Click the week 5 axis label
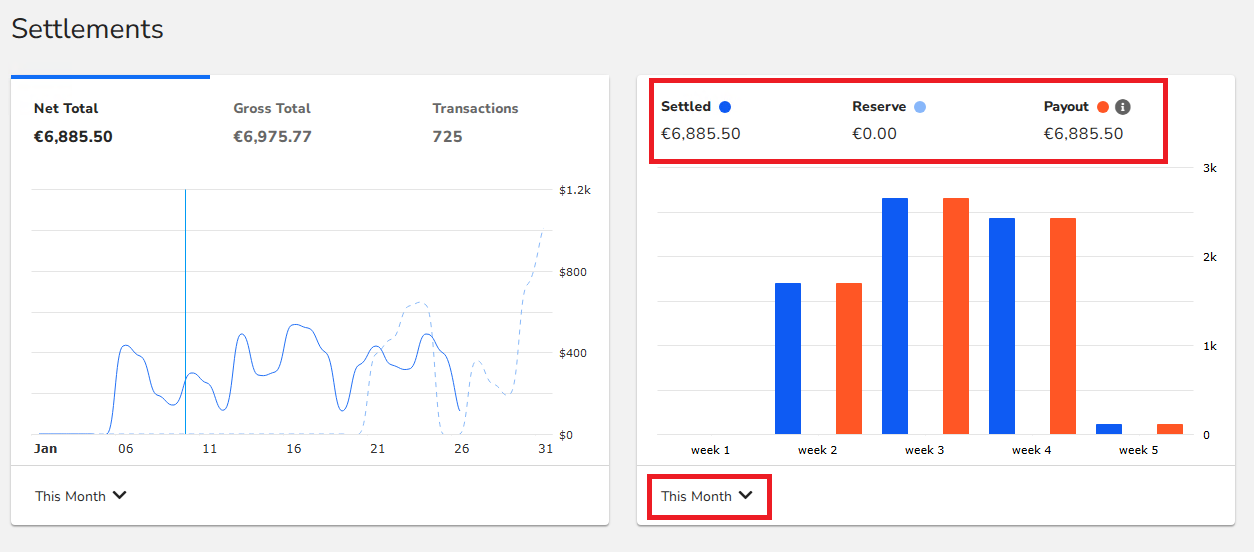Screen dimensions: 1254x552 tap(1138, 450)
